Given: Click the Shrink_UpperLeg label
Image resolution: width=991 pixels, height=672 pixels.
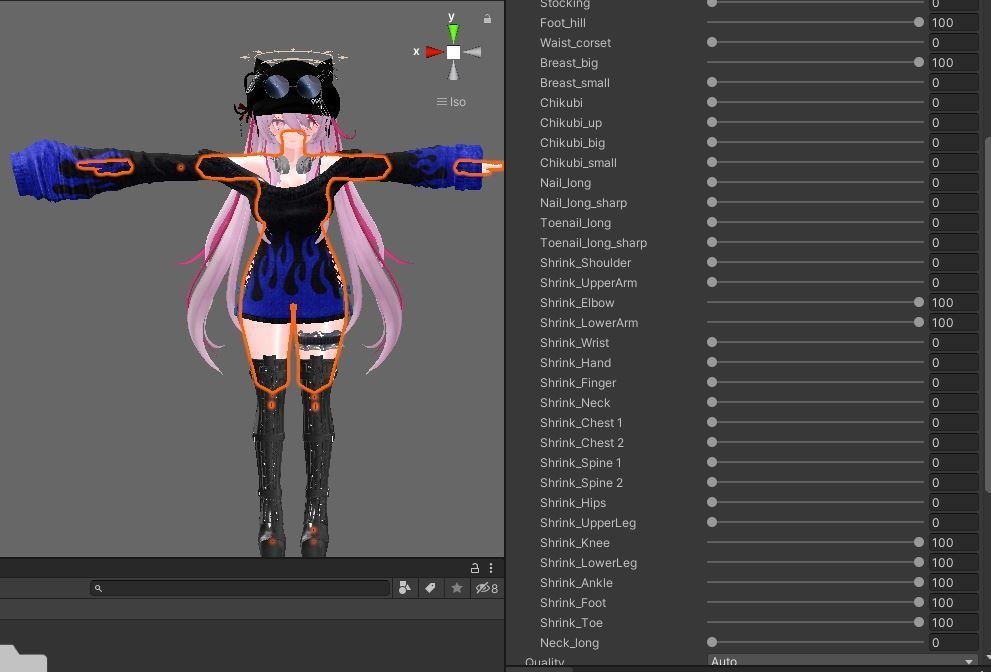Looking at the screenshot, I should coord(588,523).
